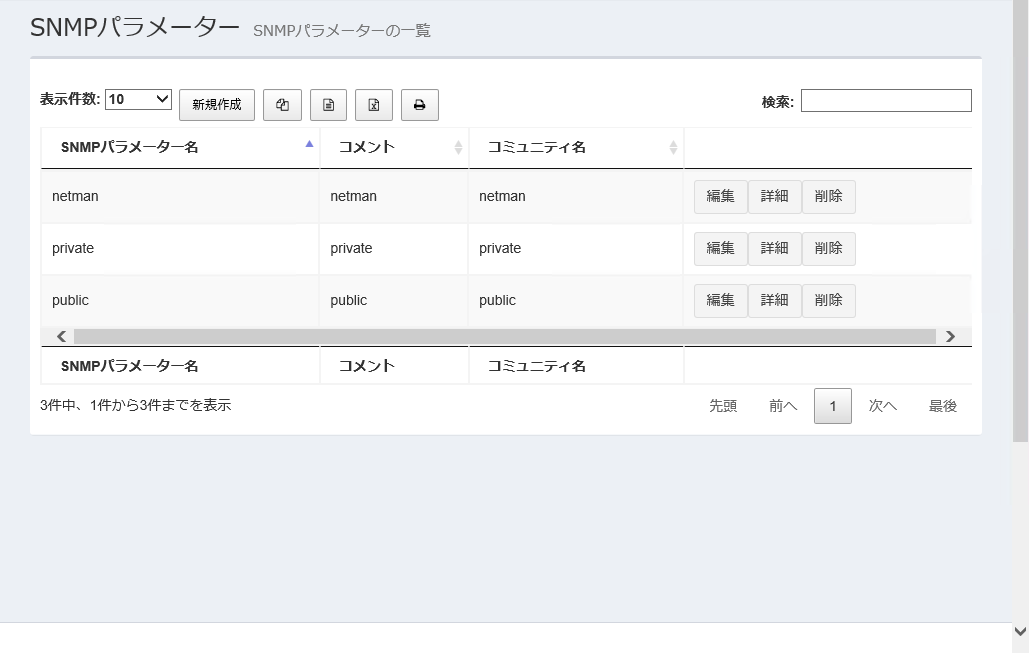
Task: Click the lower コメント footer header
Action: pos(365,365)
